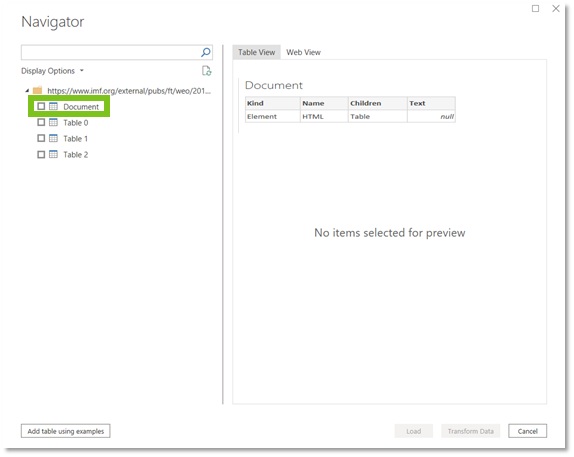Click the Document table icon
Image resolution: width=574 pixels, height=457 pixels.
(53, 107)
